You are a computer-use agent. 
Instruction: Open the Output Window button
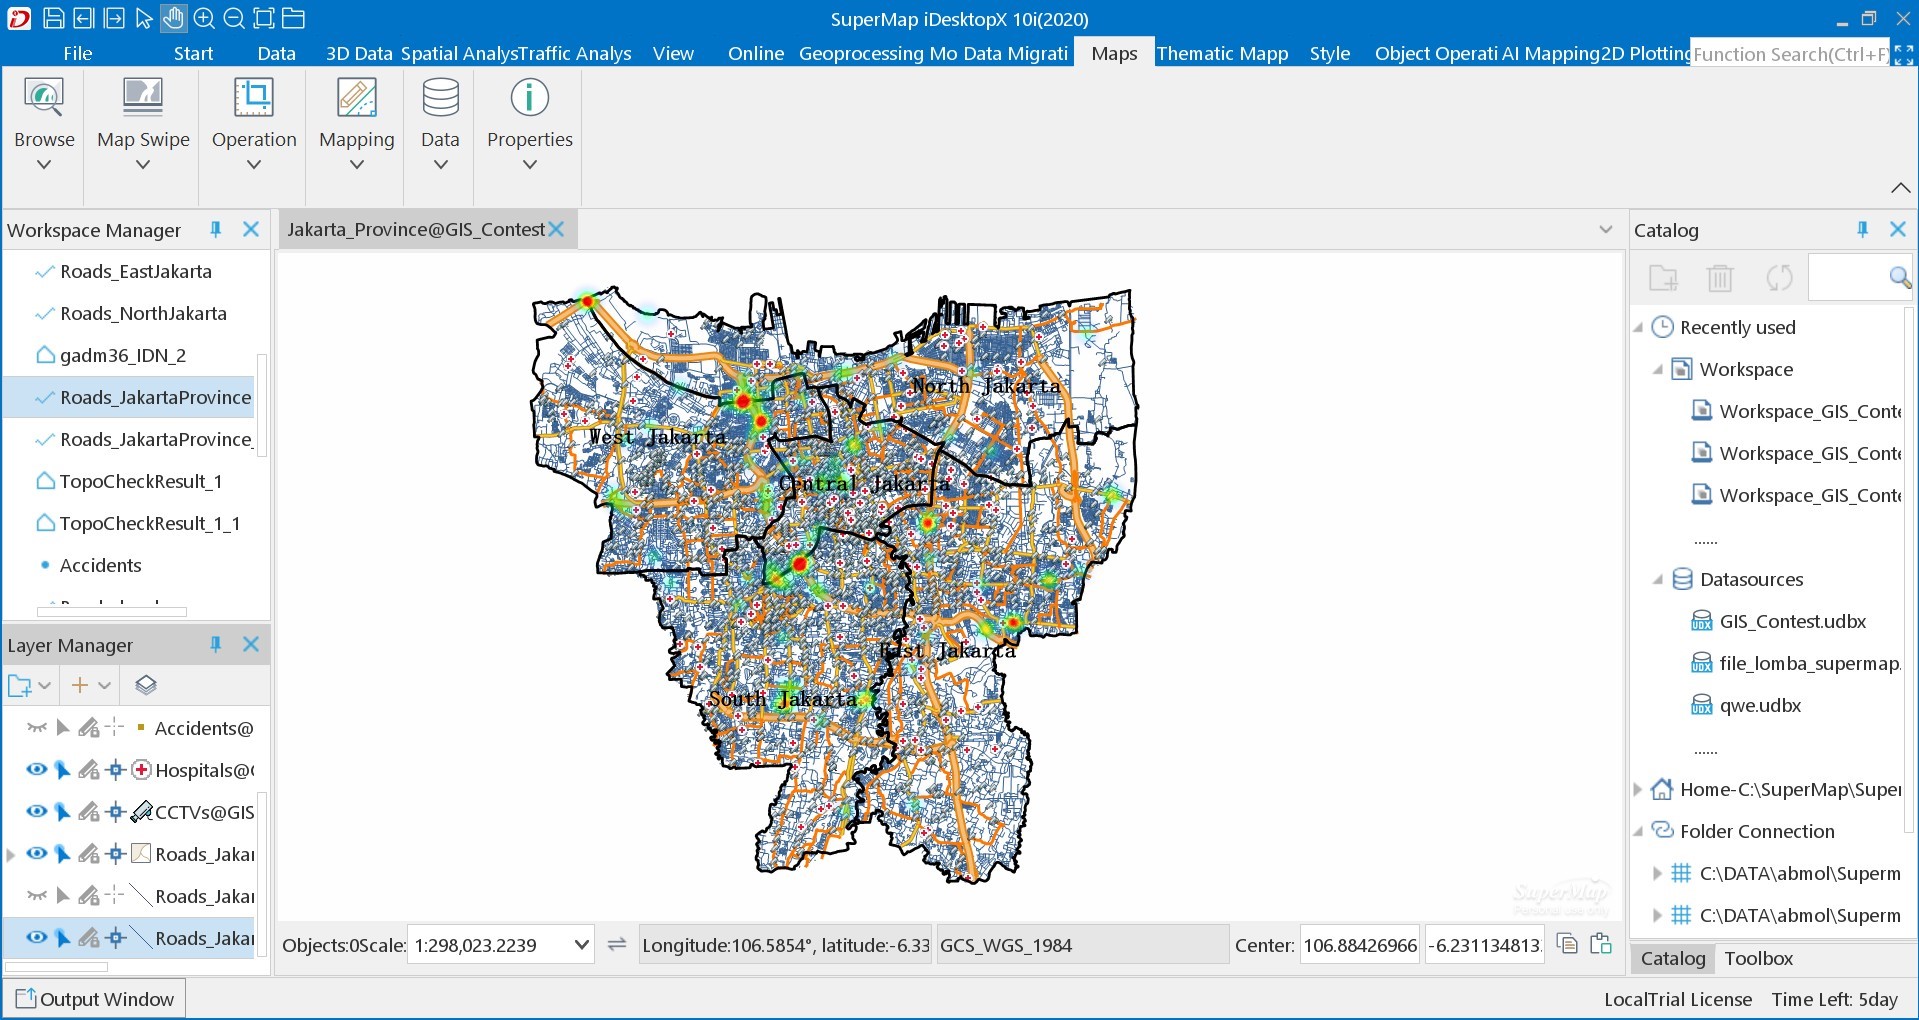tap(94, 999)
